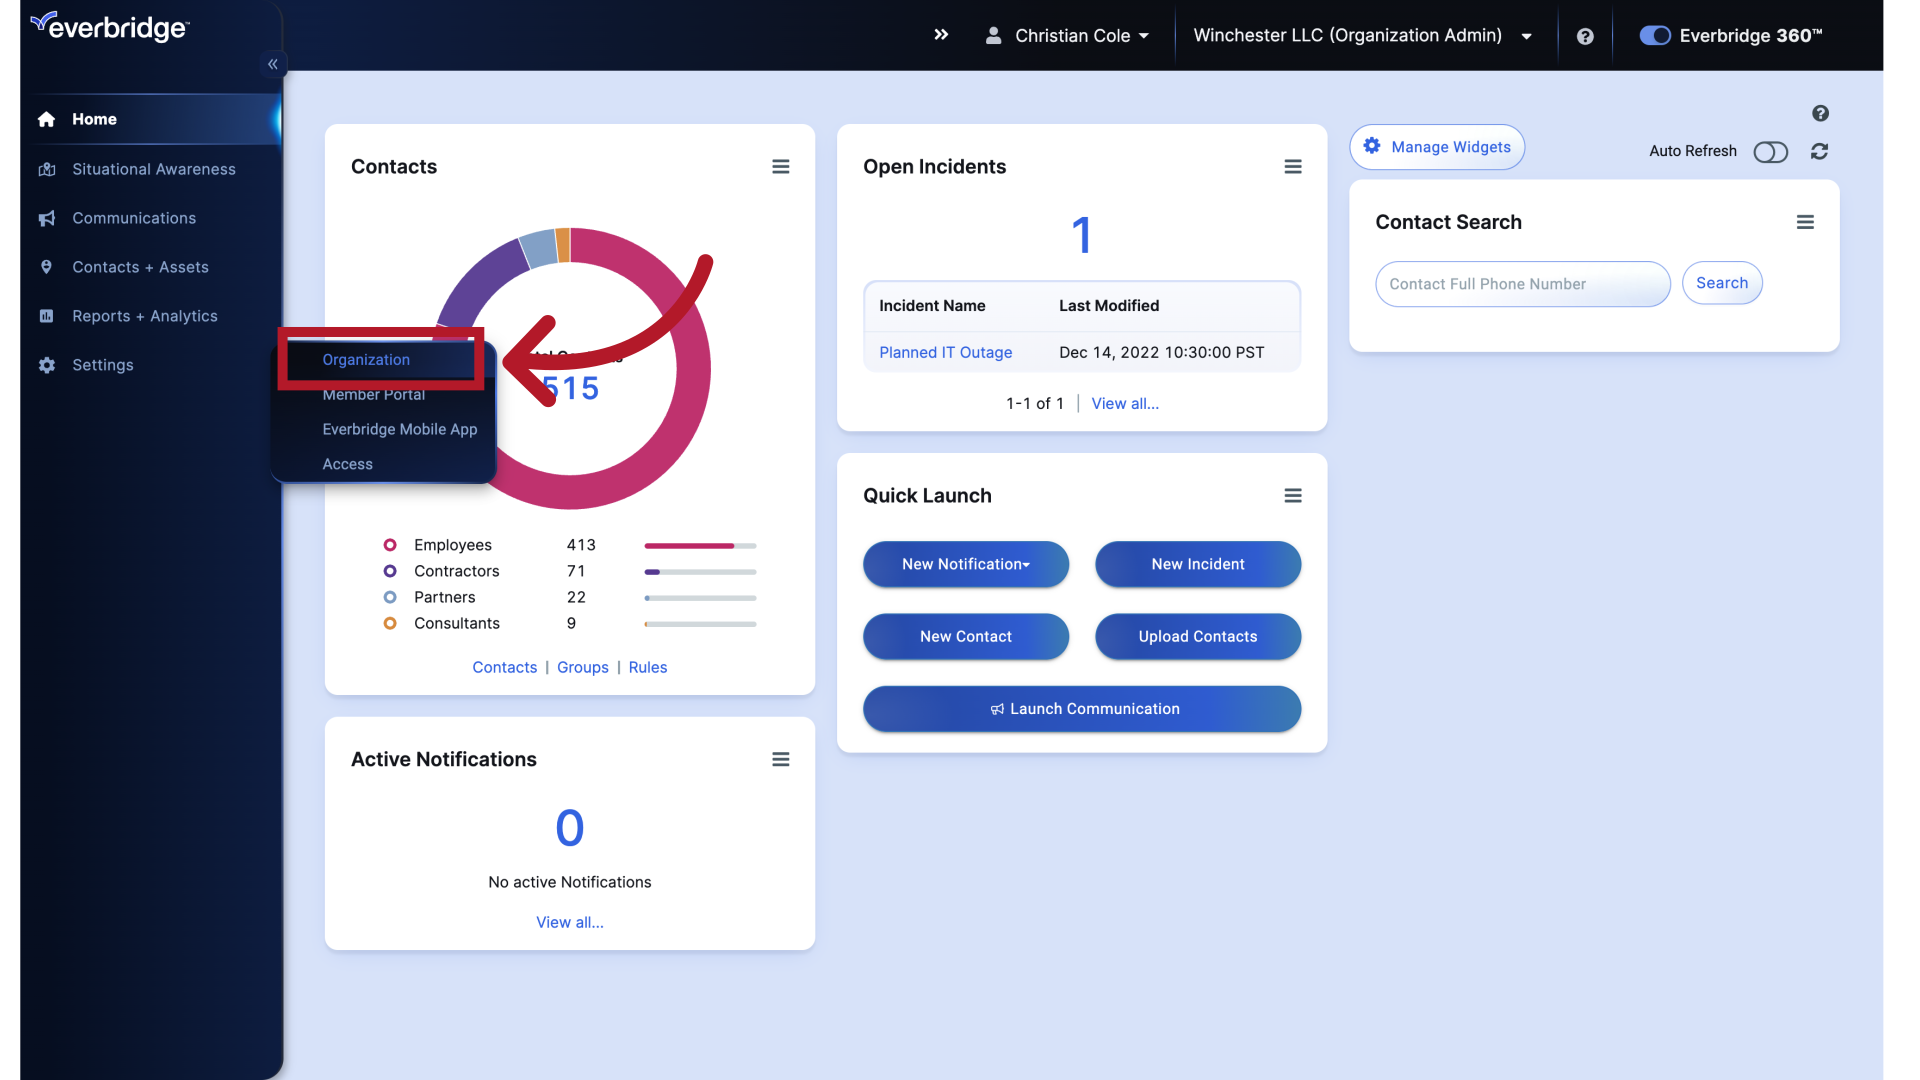
Task: Select the Home icon in sidebar
Action: tap(46, 119)
